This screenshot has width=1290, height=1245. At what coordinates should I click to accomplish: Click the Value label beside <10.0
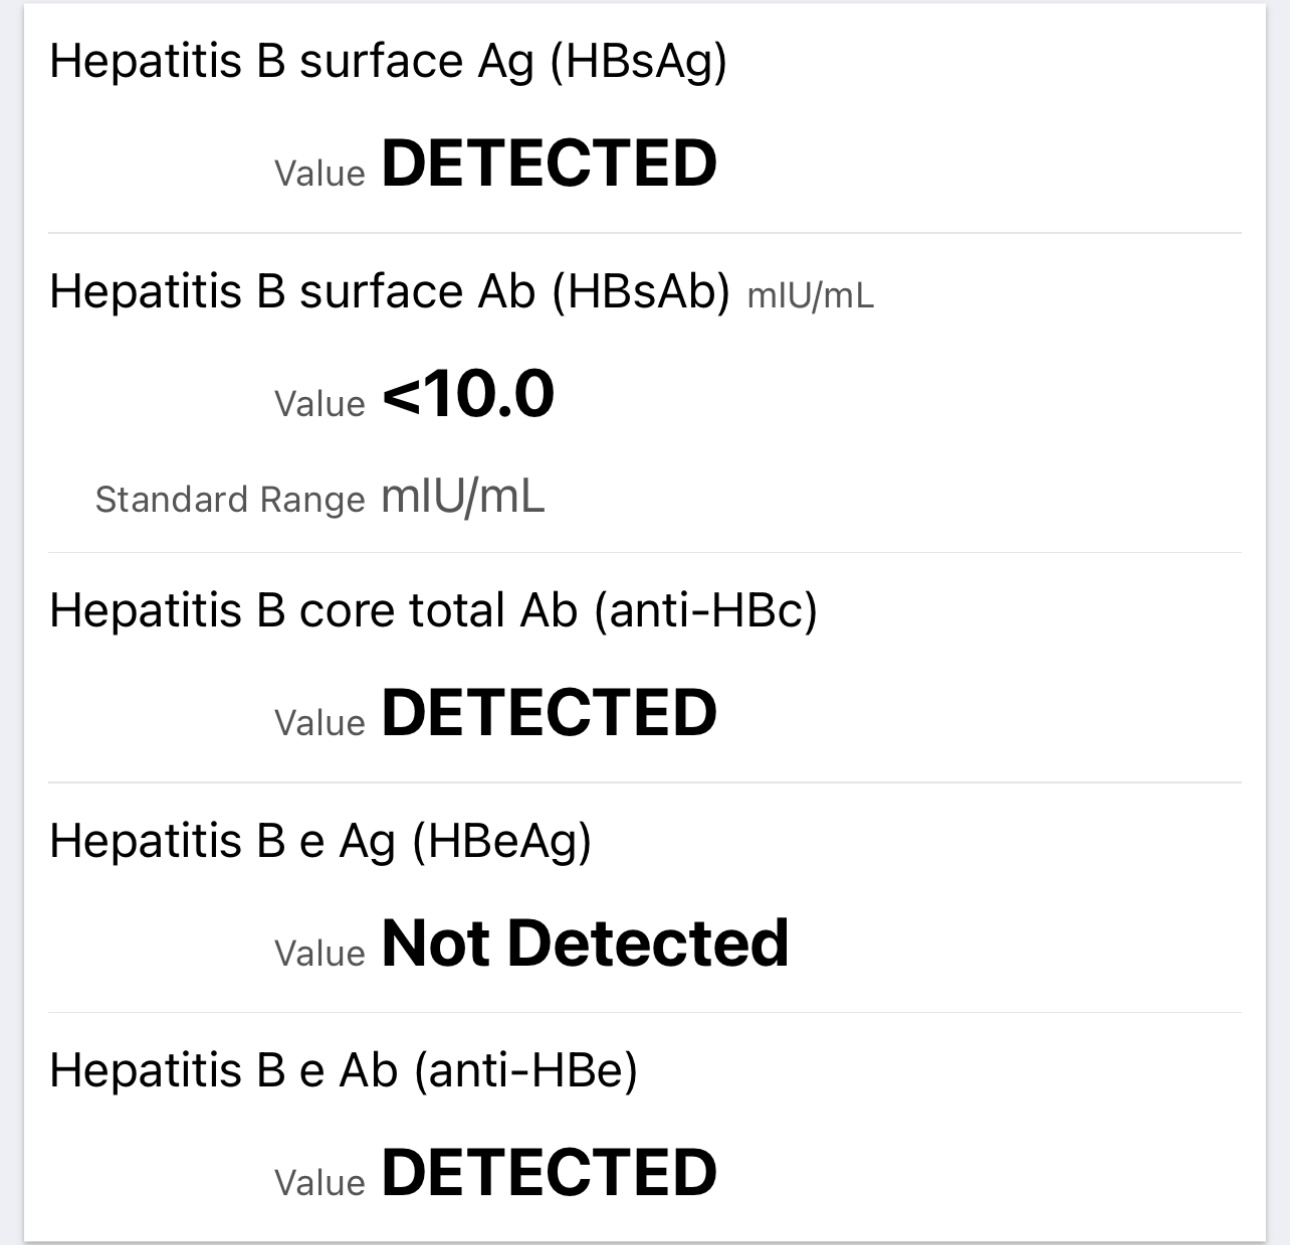(x=320, y=404)
